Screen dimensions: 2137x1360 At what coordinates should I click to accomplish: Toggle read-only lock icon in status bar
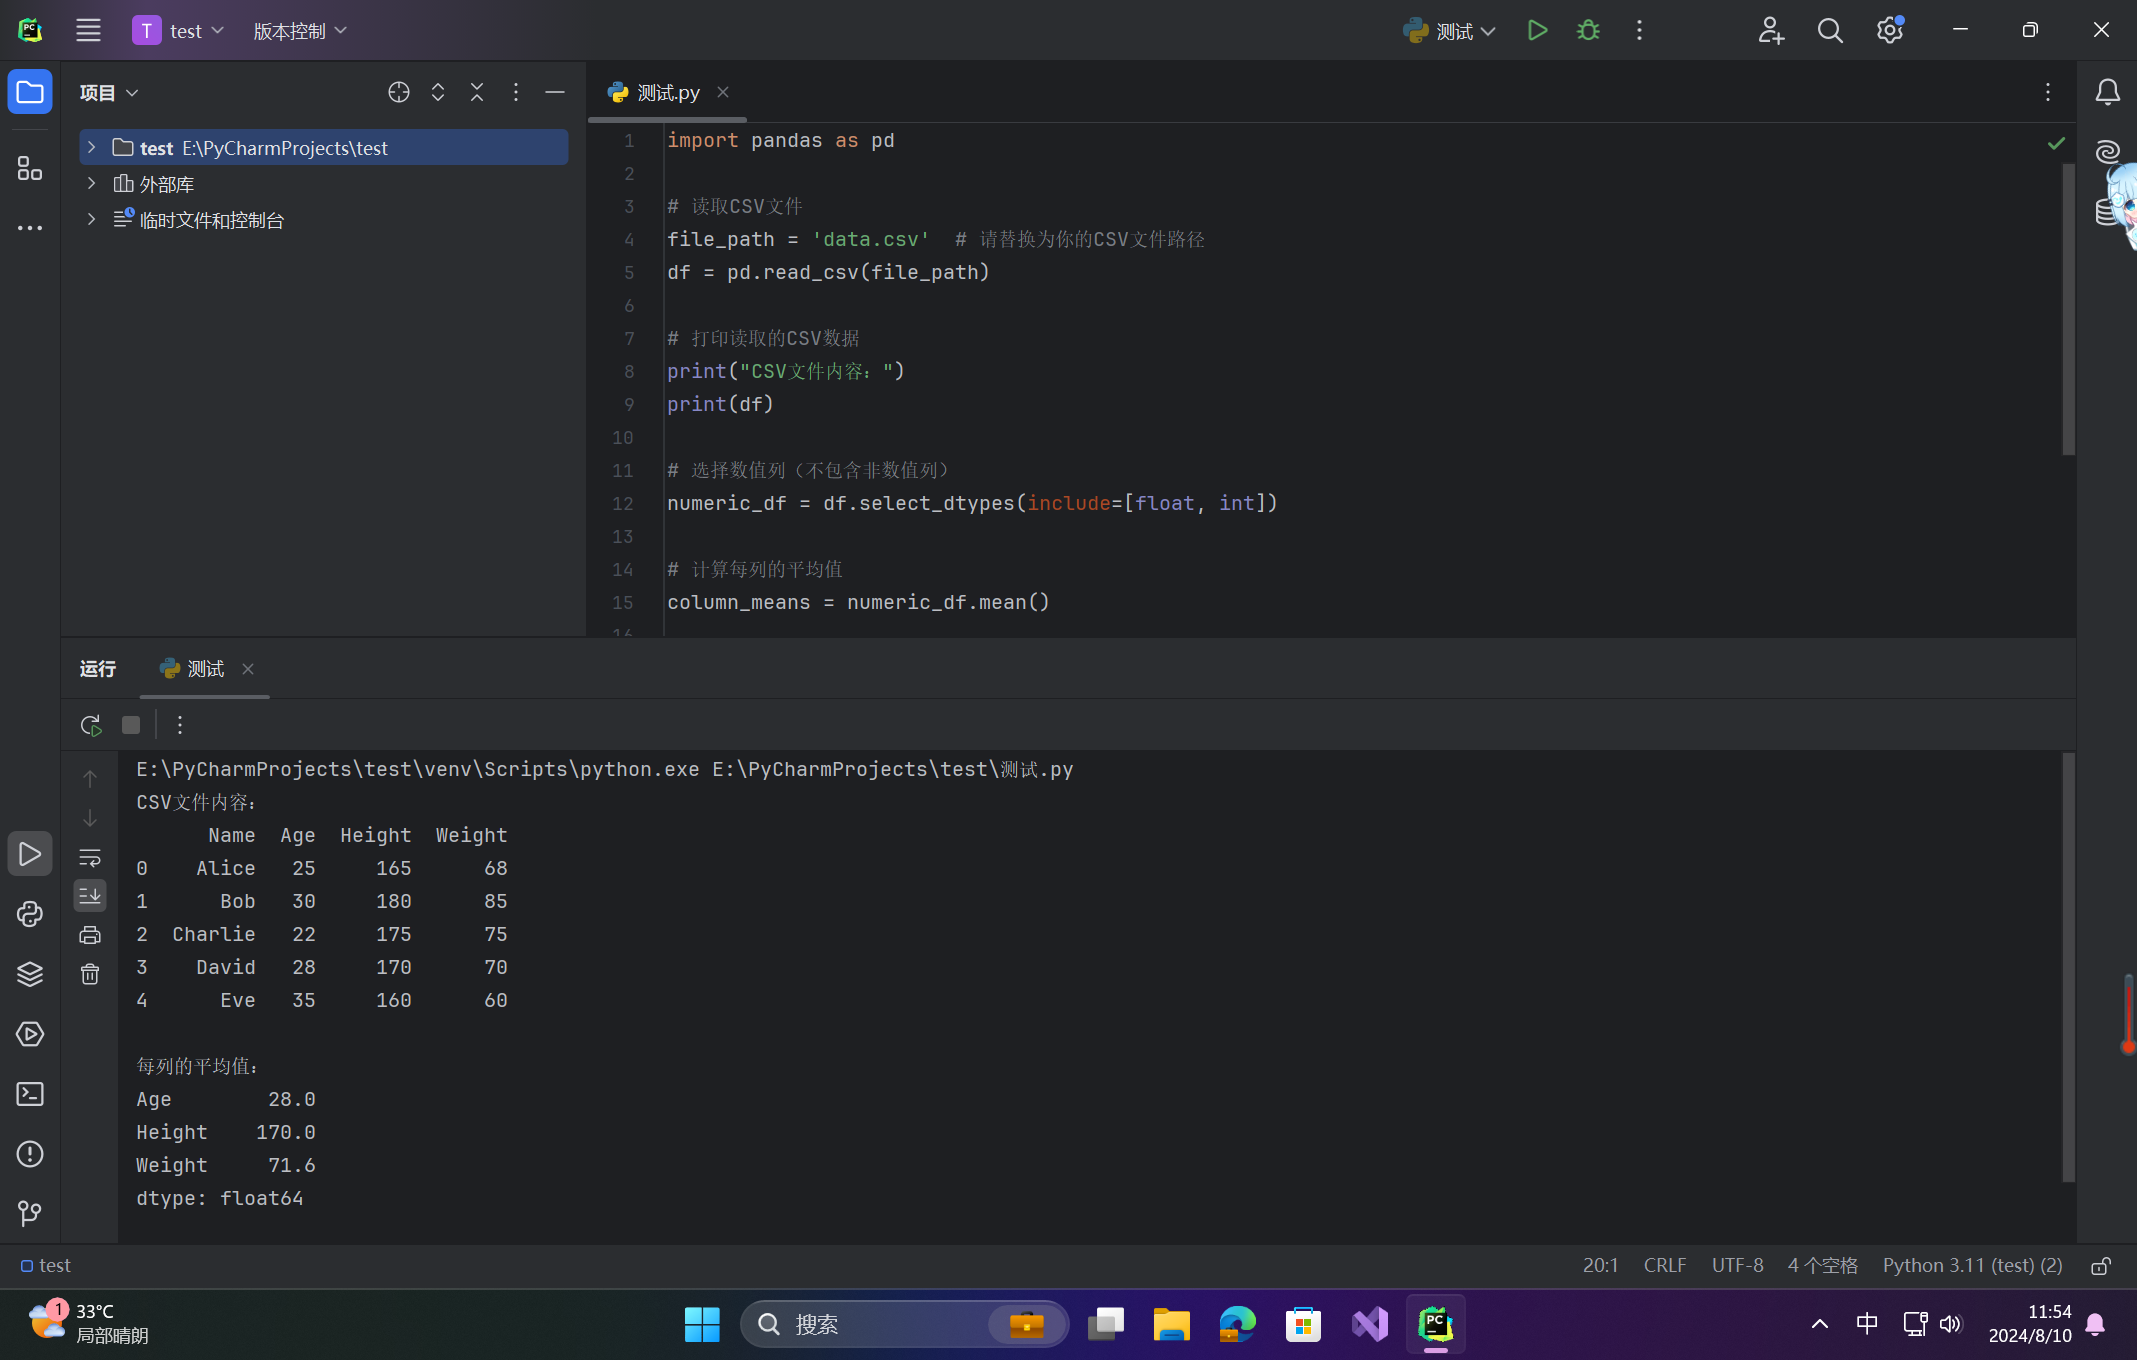click(x=2101, y=1266)
